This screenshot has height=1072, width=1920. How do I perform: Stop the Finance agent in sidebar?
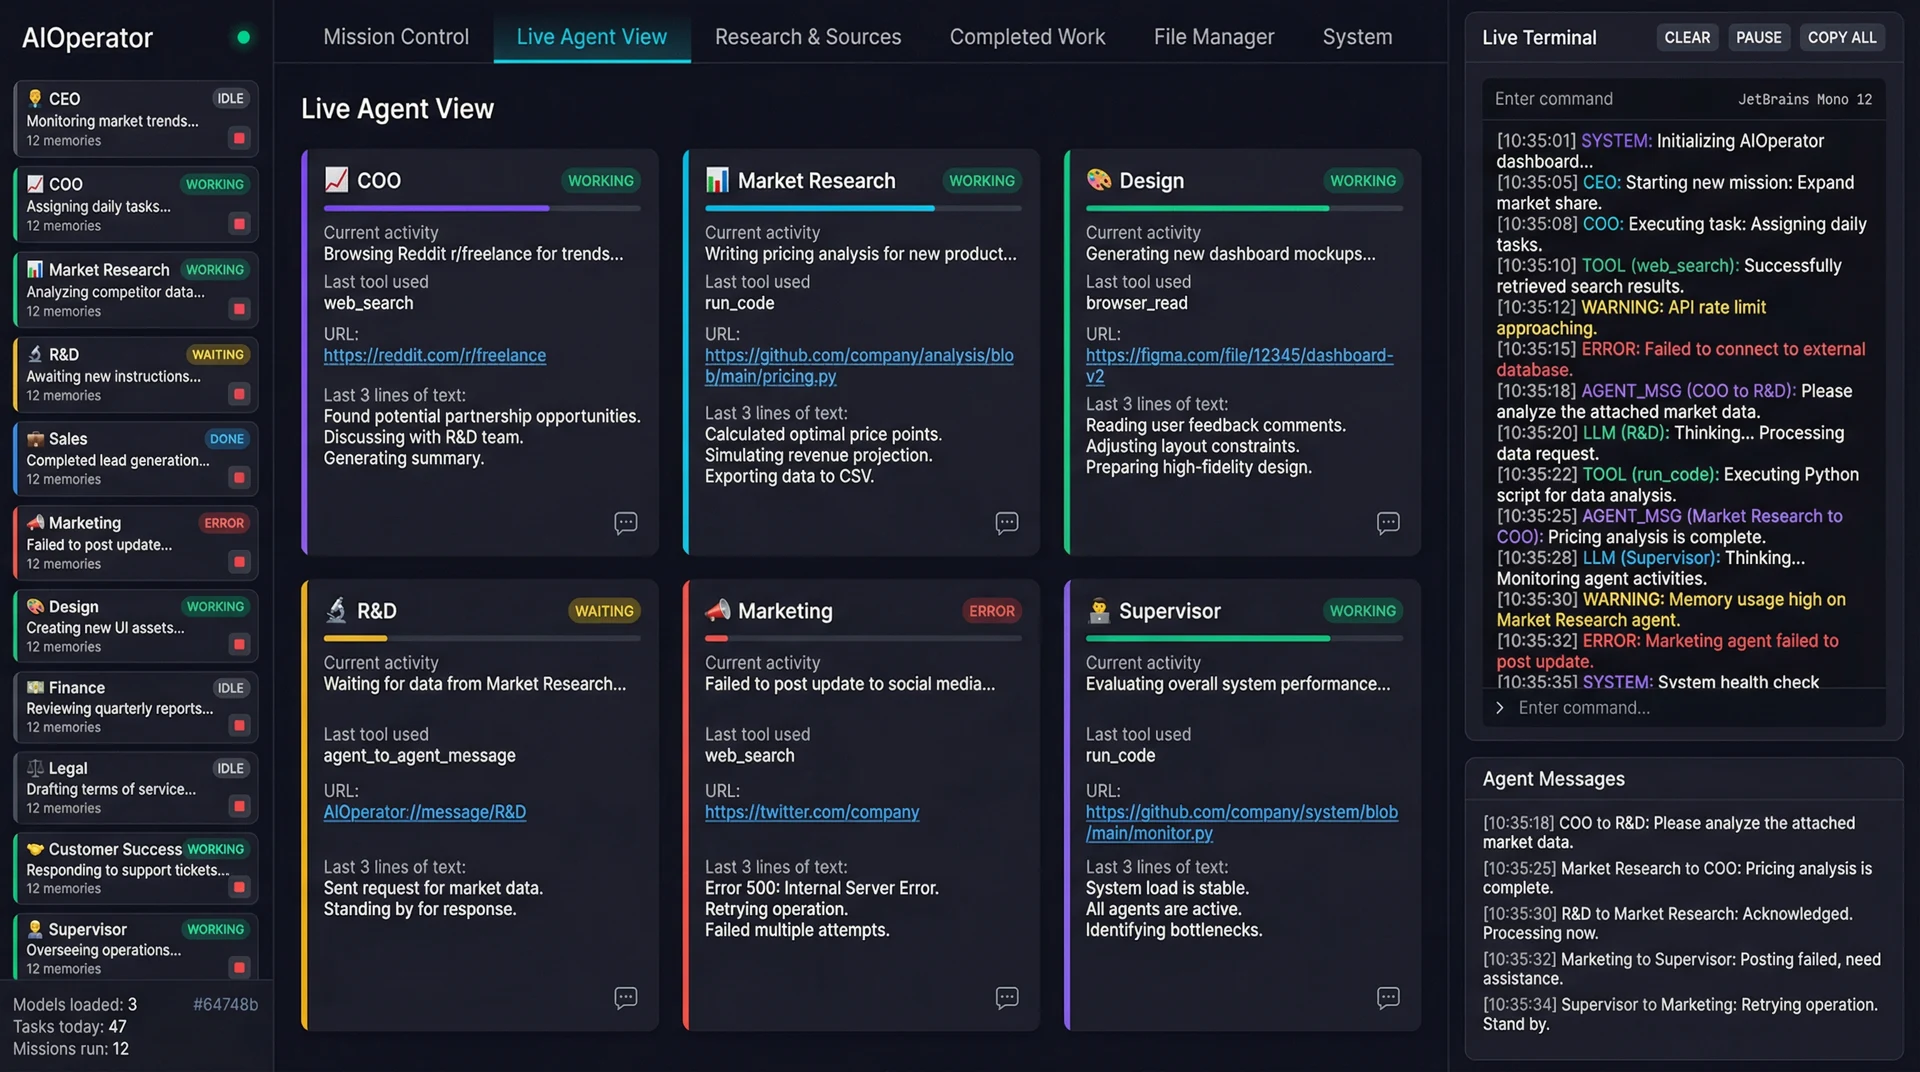(239, 725)
